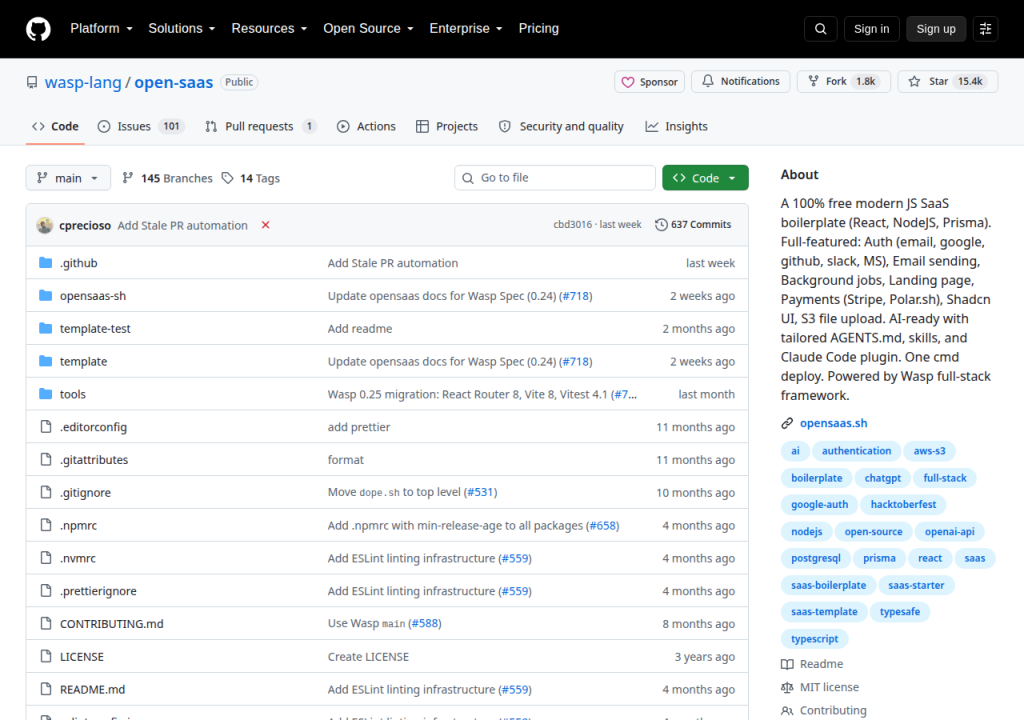
Task: Open pull request #531 link
Action: [x=480, y=492]
